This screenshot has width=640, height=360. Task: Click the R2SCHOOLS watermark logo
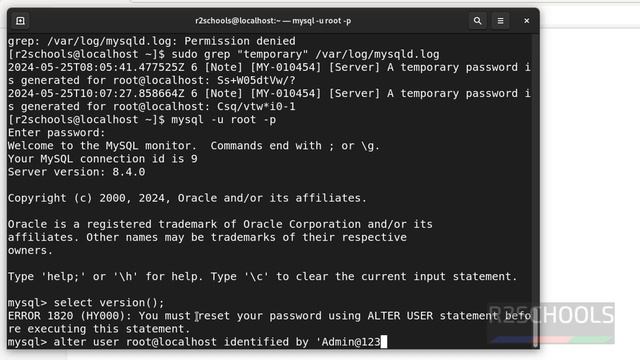pyautogui.click(x=551, y=323)
